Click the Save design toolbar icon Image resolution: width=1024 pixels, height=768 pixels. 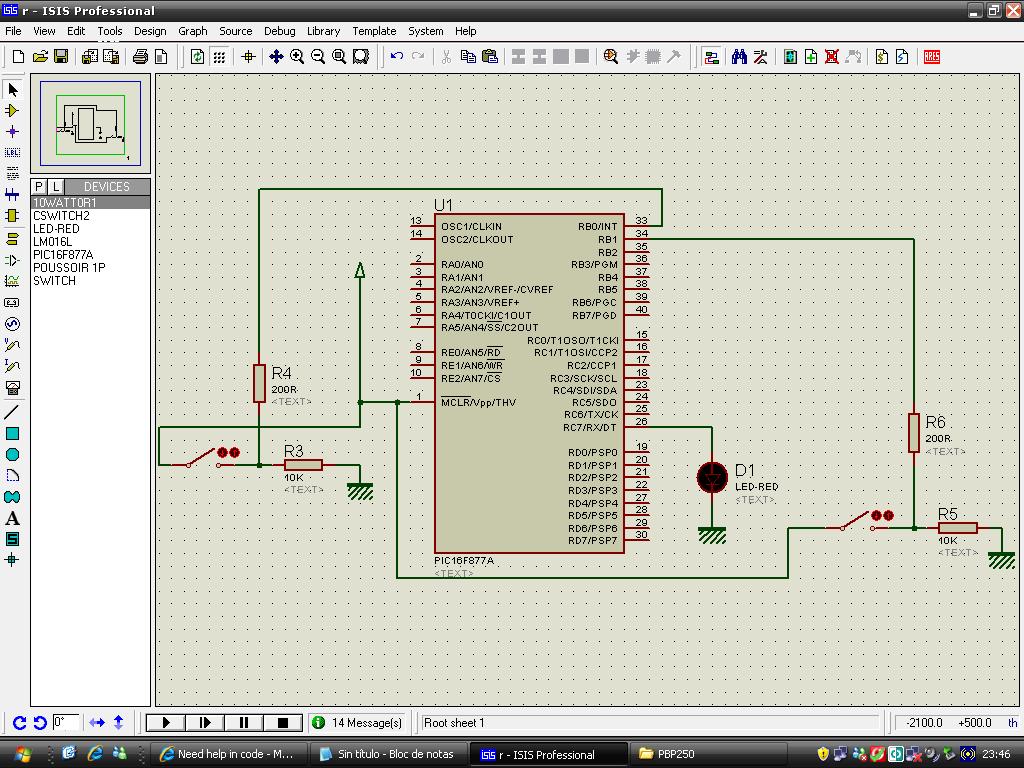tap(61, 57)
